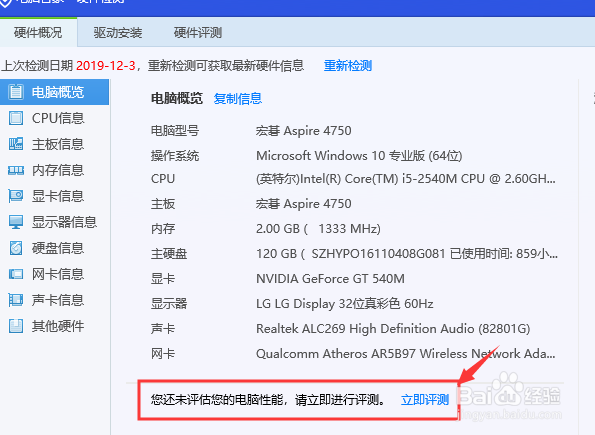Click the 主板 value 宏碁 Aspire 4750

[x=304, y=204]
